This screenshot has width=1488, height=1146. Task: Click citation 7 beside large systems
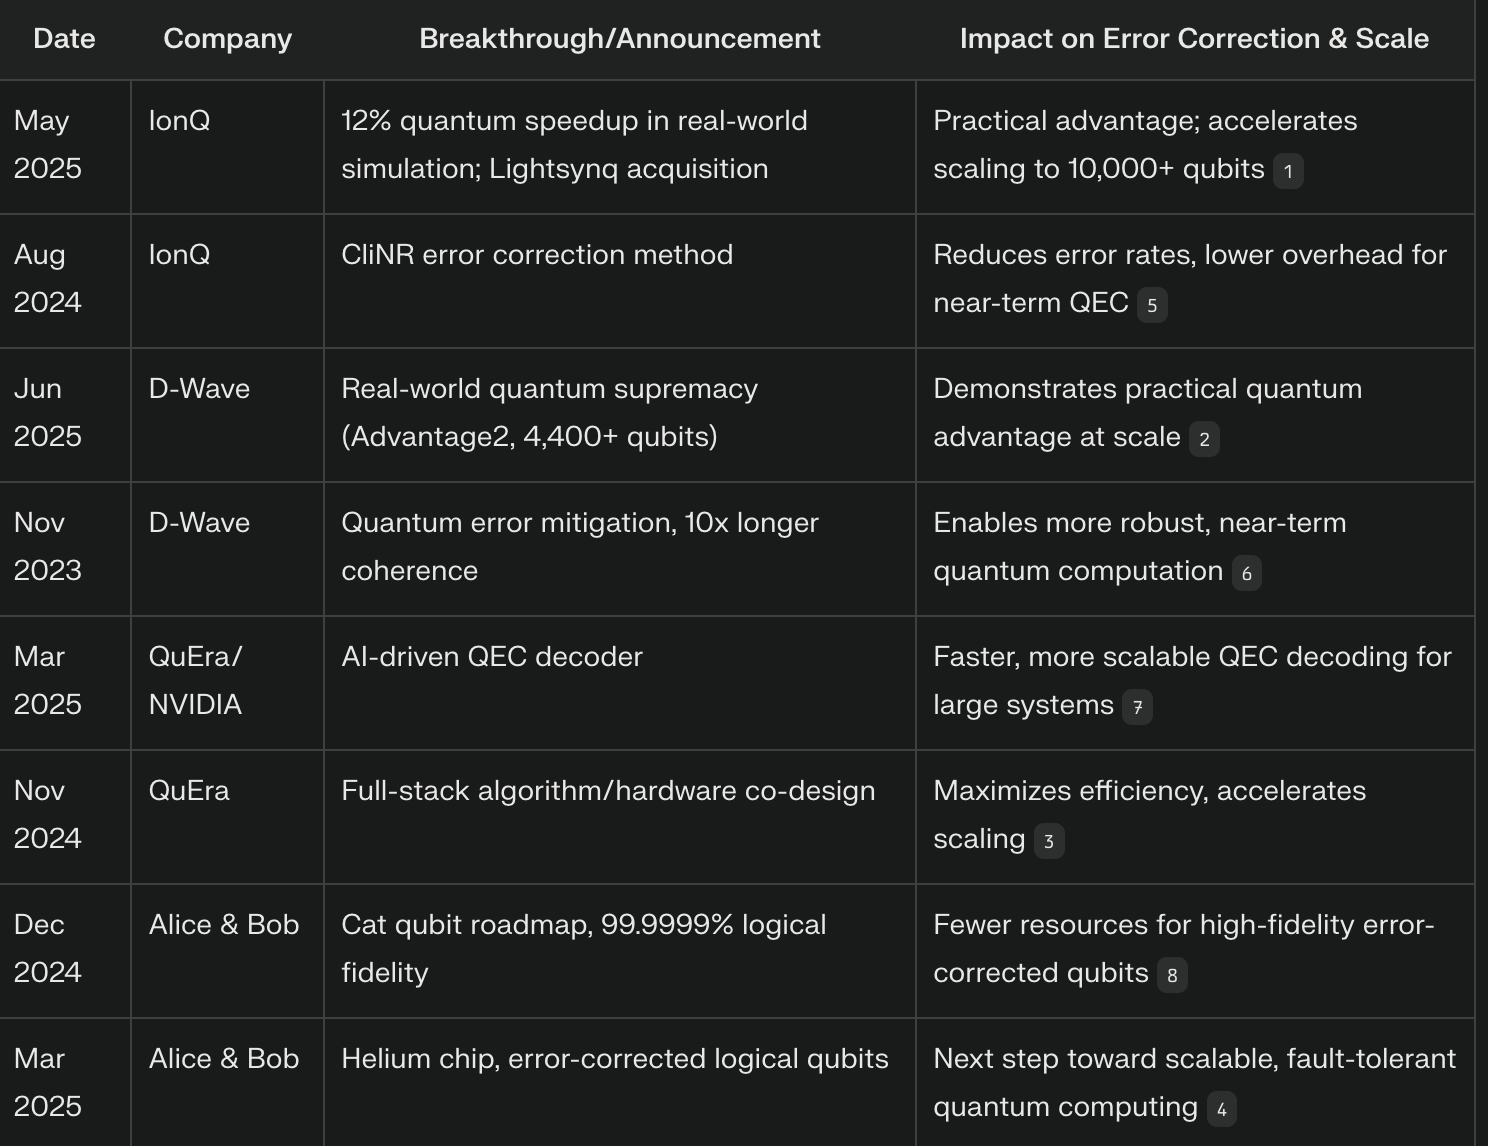pos(1137,707)
